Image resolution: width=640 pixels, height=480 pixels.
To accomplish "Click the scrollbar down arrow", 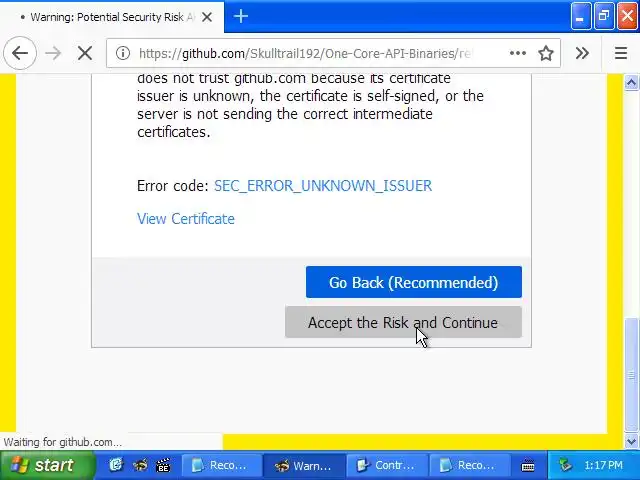I will coord(631,441).
